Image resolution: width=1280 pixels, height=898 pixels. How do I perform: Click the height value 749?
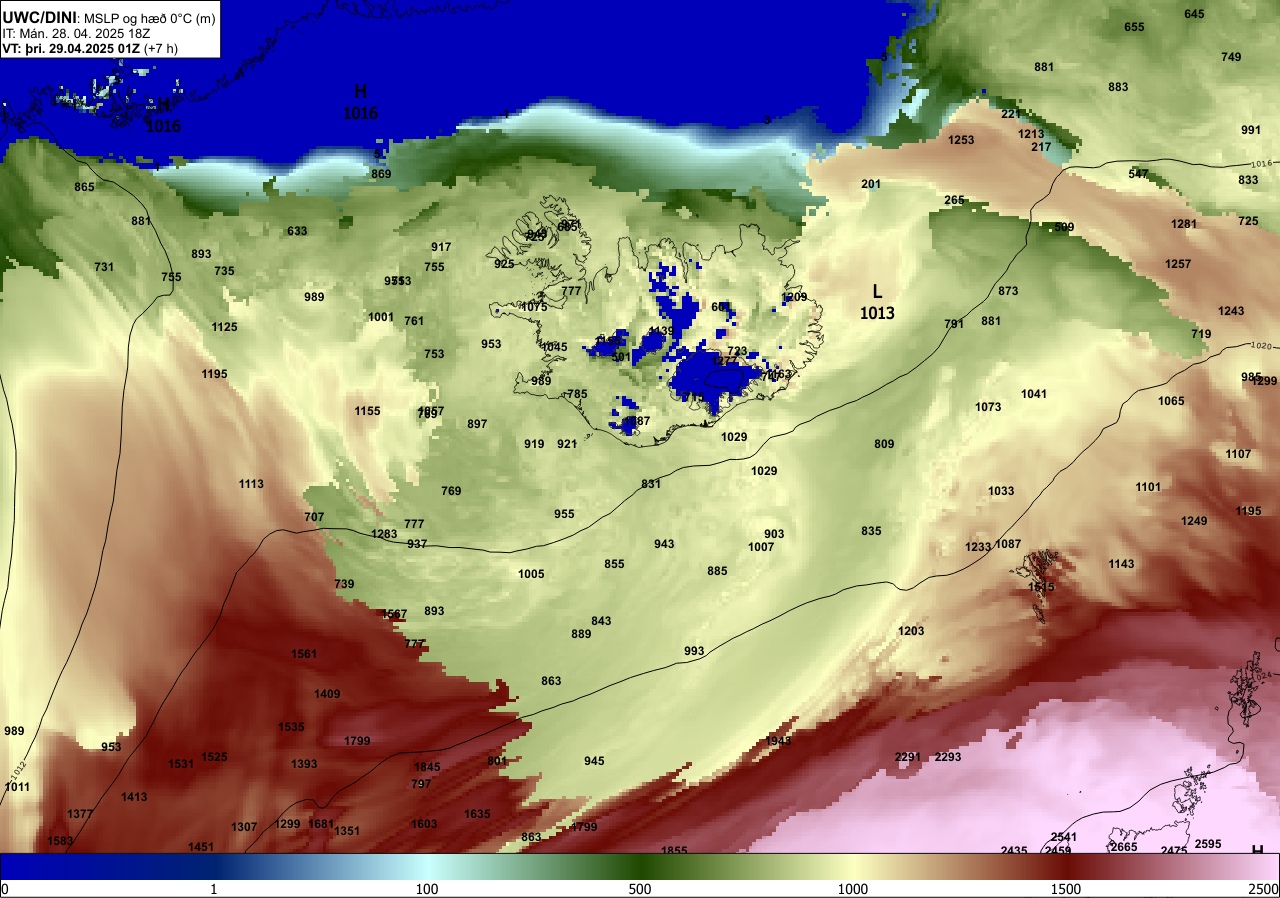[1231, 57]
